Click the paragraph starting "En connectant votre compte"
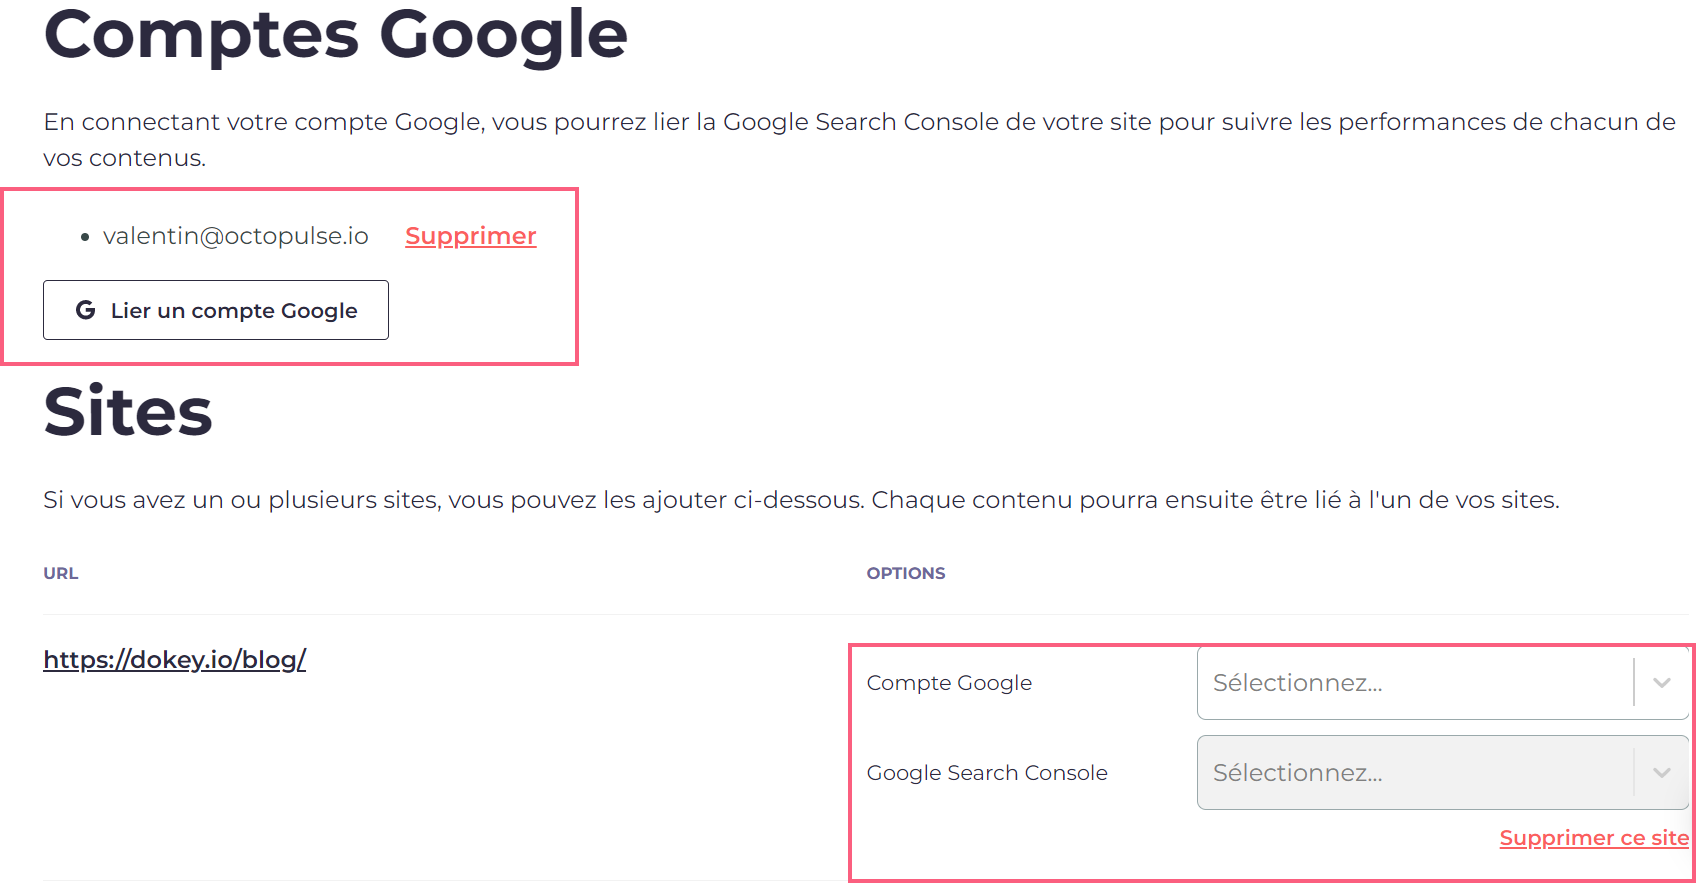1696x883 pixels. [860, 140]
